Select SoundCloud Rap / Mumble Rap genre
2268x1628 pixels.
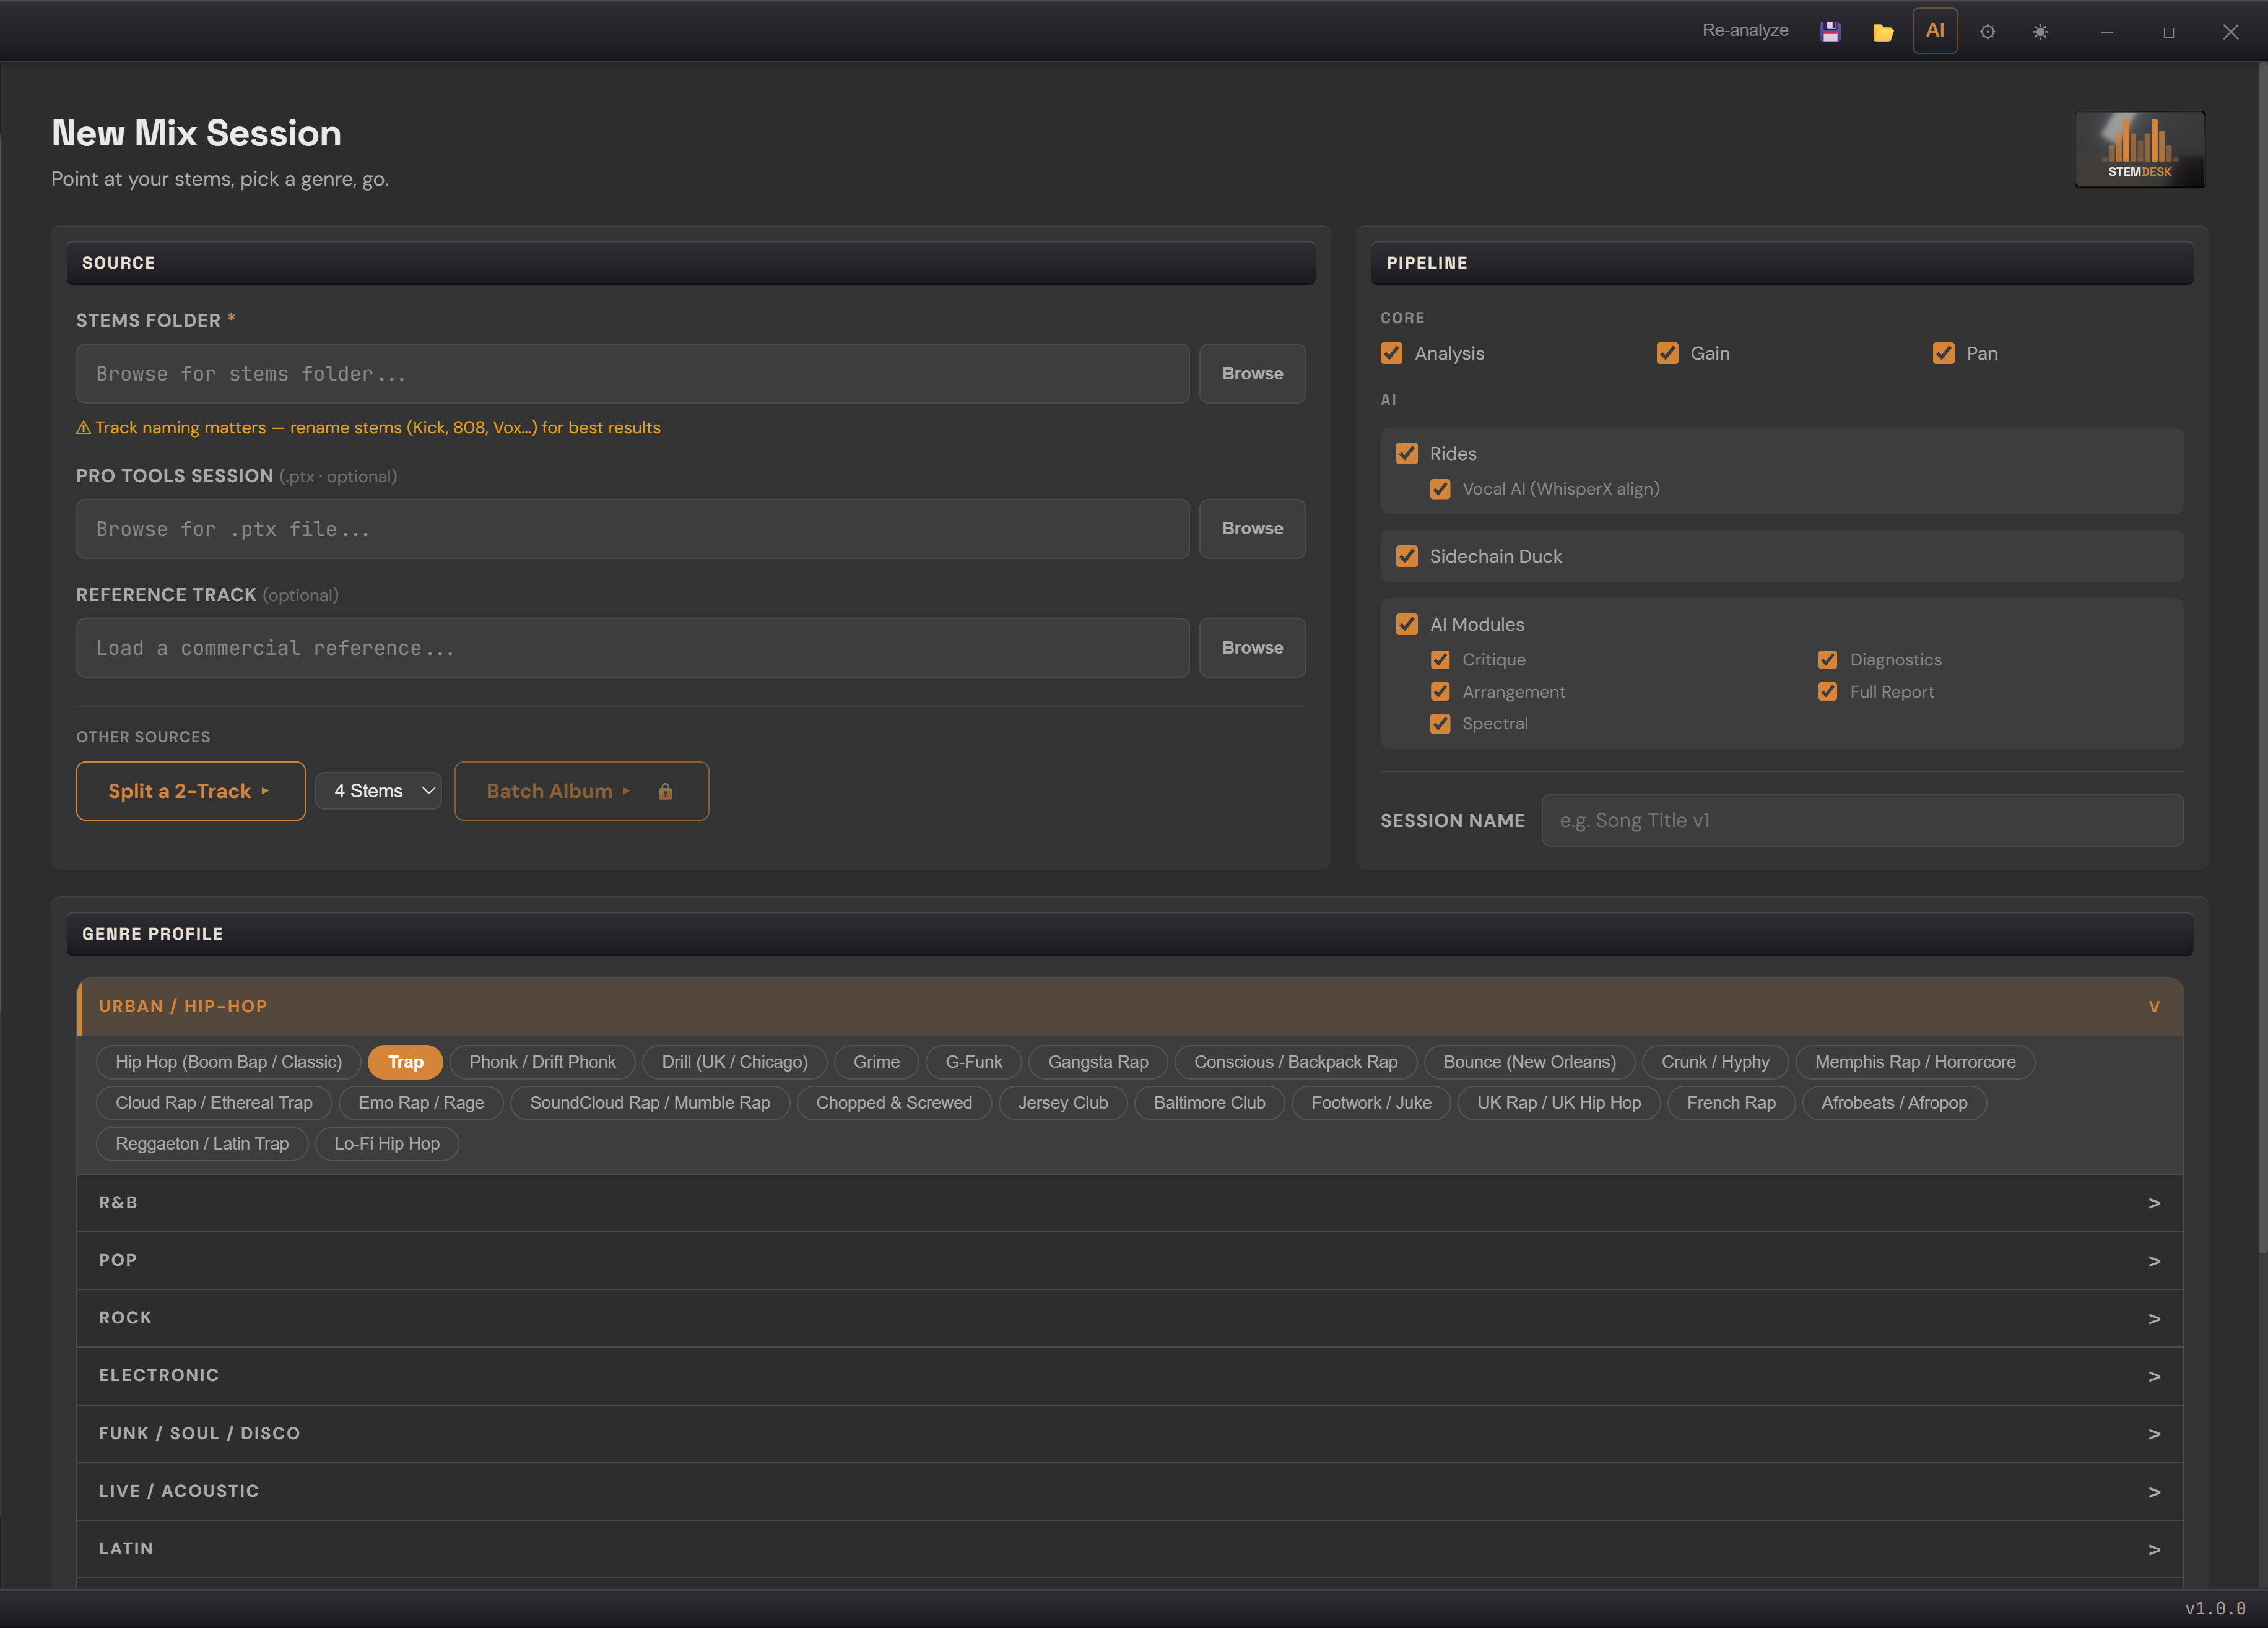click(x=650, y=1103)
